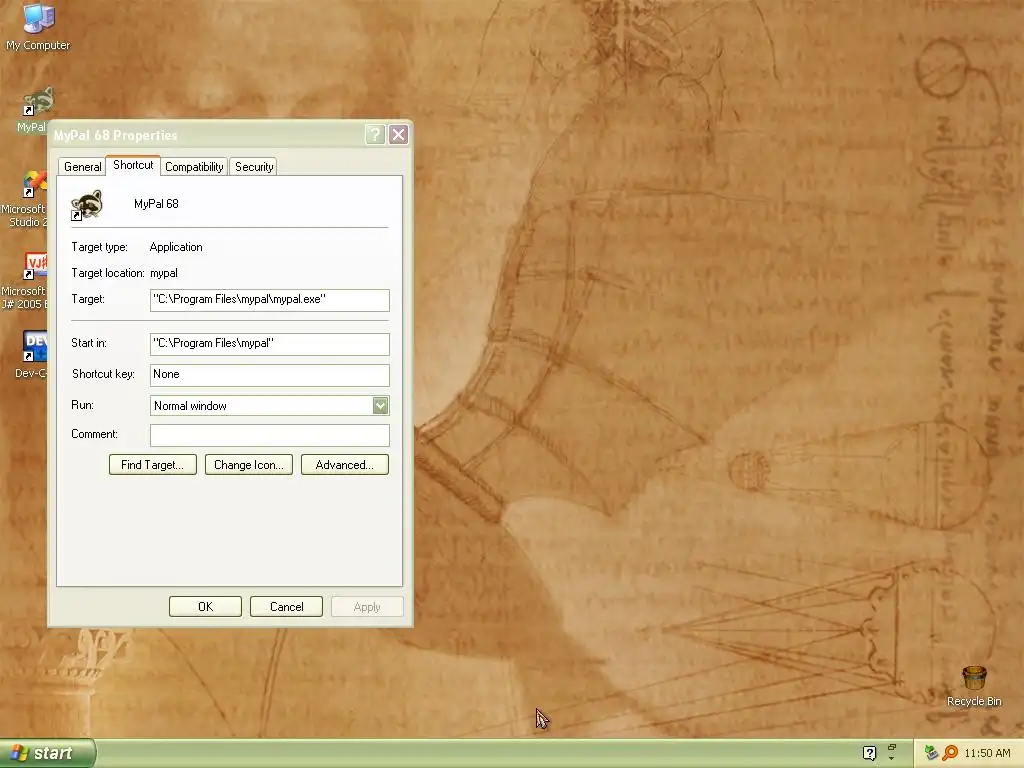Click the 'Application' target type text
1024x768 pixels.
tap(176, 247)
